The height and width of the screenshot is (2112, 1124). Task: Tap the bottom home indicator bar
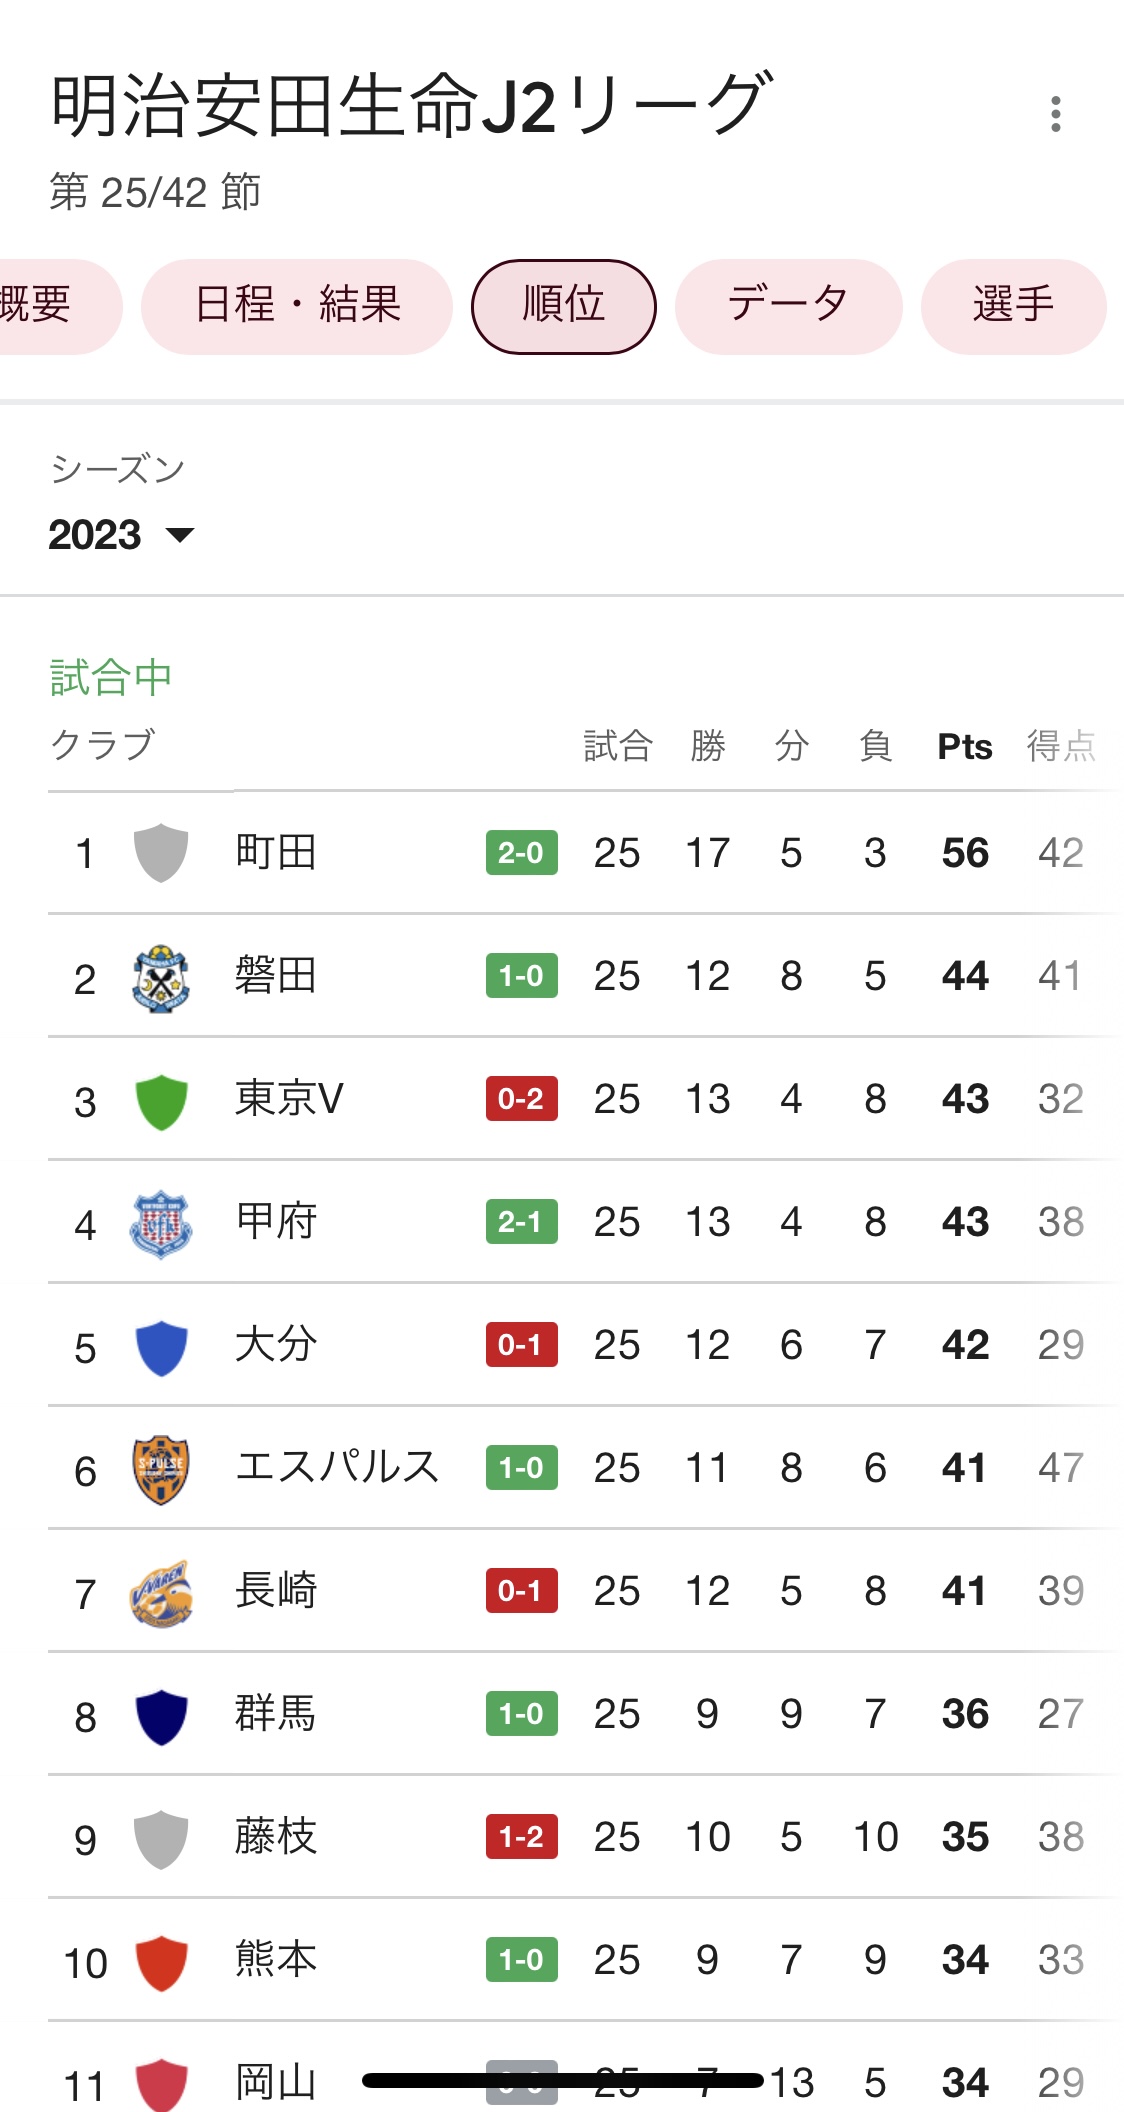point(562,2081)
